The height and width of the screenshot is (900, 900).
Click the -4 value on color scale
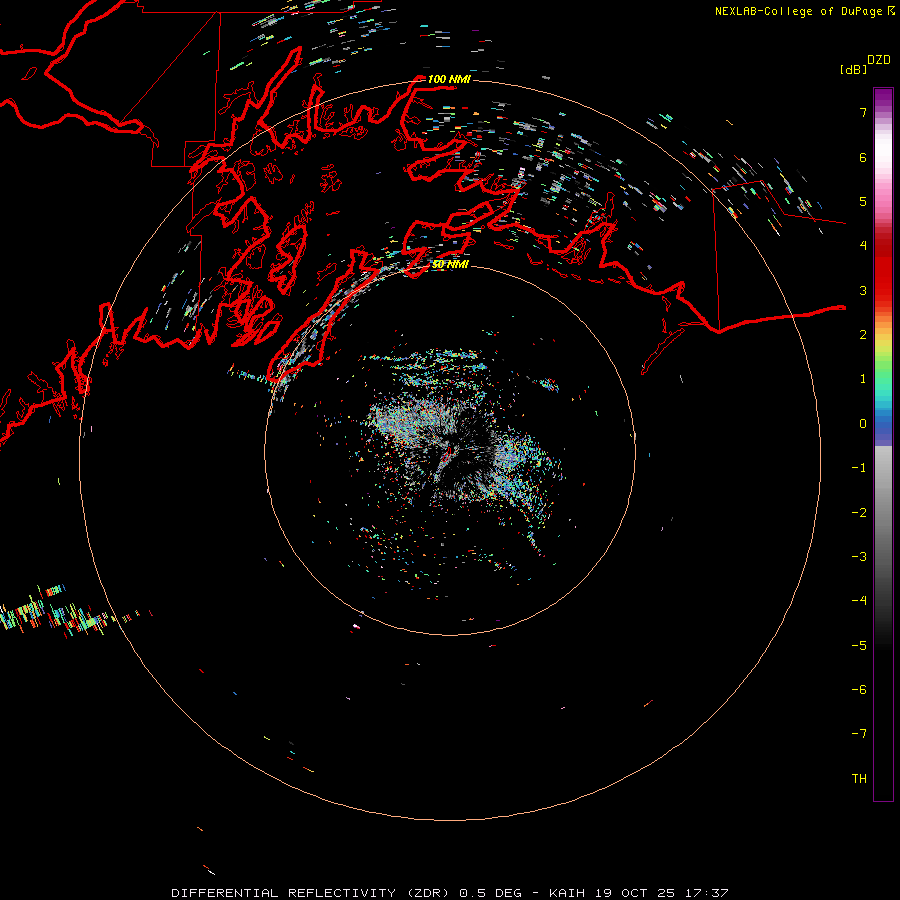[859, 601]
